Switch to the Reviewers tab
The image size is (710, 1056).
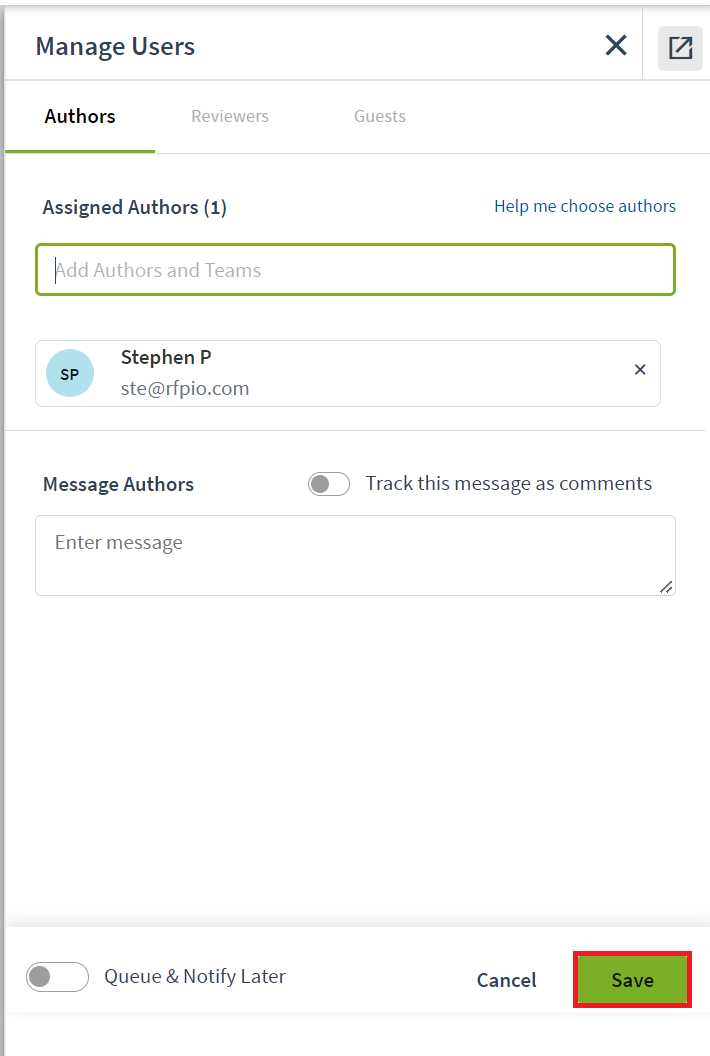230,117
